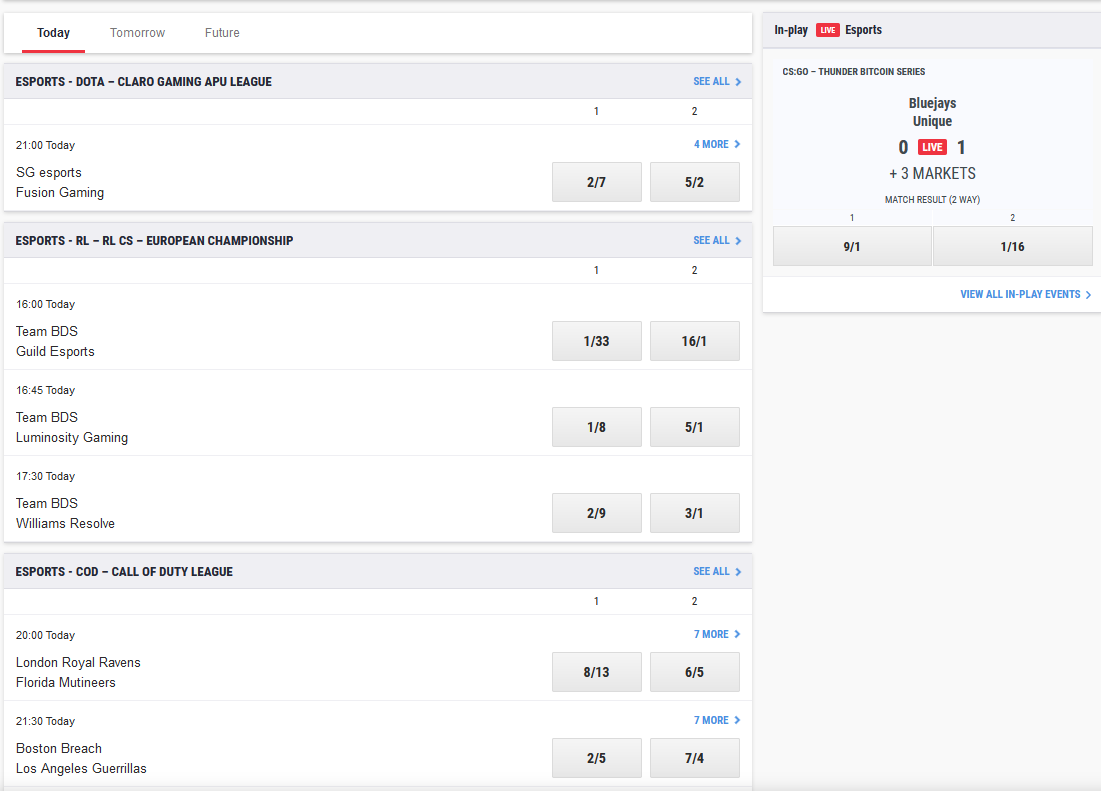
Task: Bet on Los Angeles Guerrillas at 7/4
Action: pyautogui.click(x=694, y=758)
